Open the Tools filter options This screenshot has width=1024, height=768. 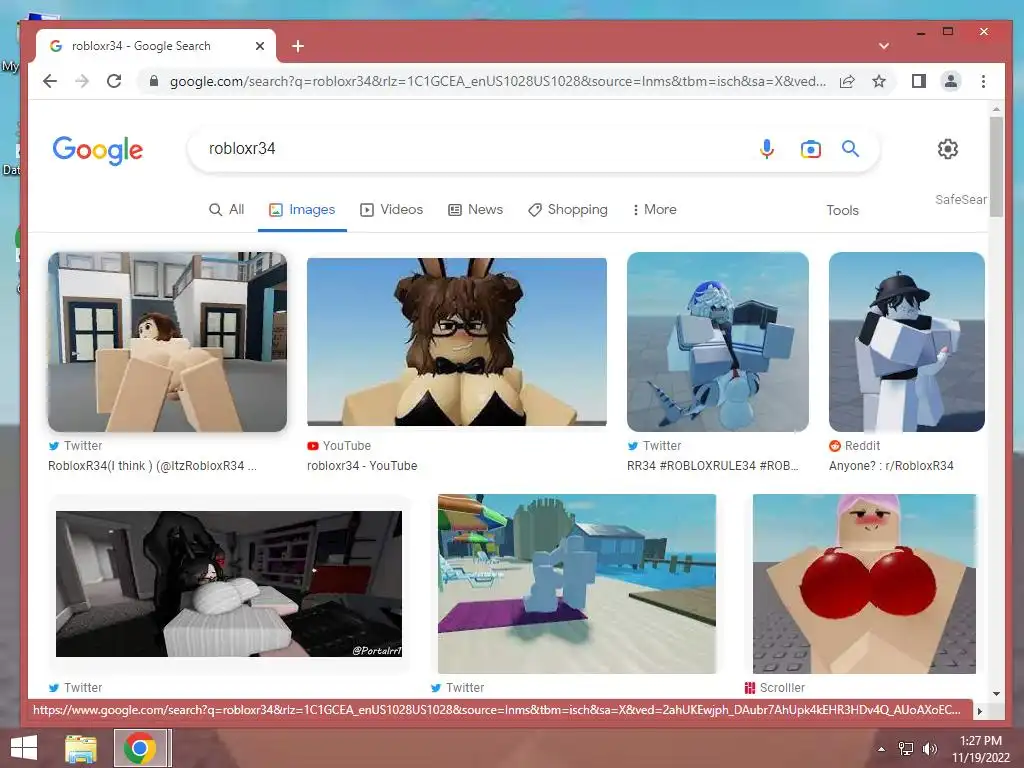pos(842,210)
